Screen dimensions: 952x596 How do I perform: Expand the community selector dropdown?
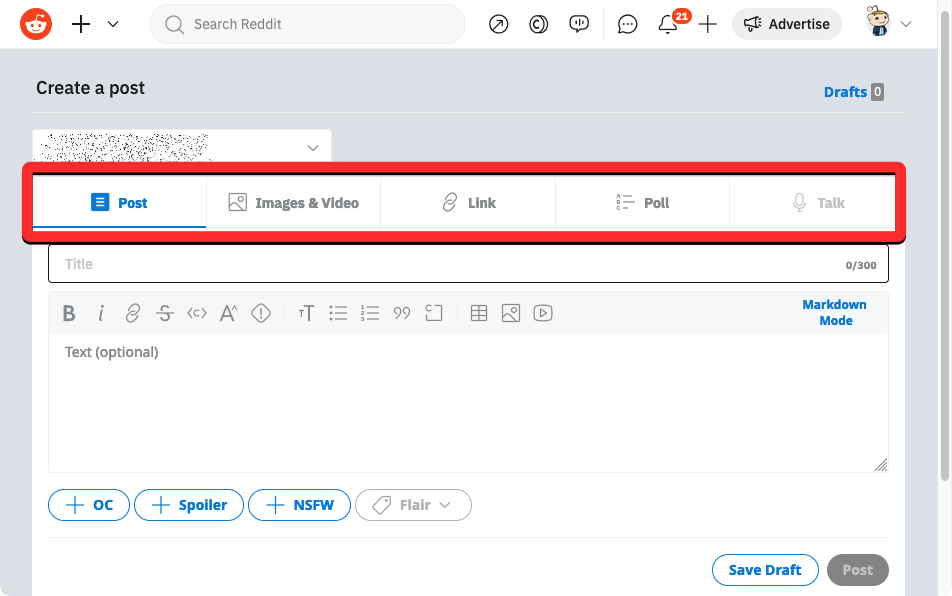pyautogui.click(x=312, y=148)
